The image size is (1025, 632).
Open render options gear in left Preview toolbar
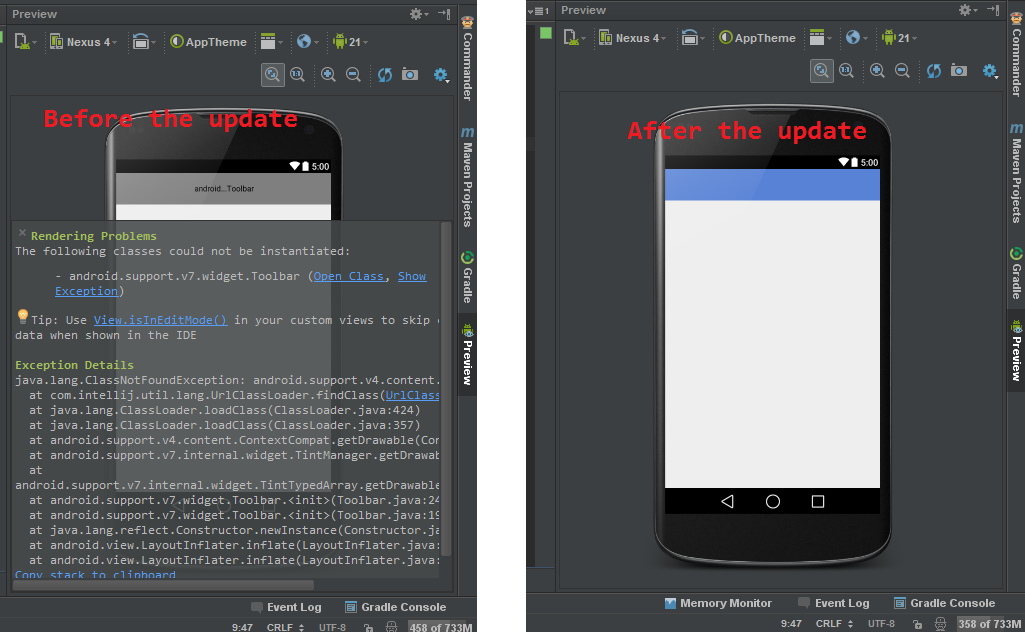click(441, 75)
